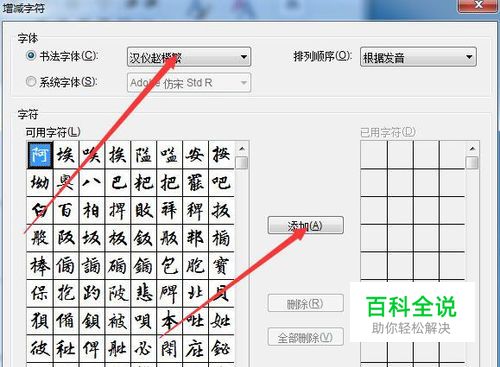Click the up arrow of available characters scrollbar
500x367 pixels.
tap(242, 149)
